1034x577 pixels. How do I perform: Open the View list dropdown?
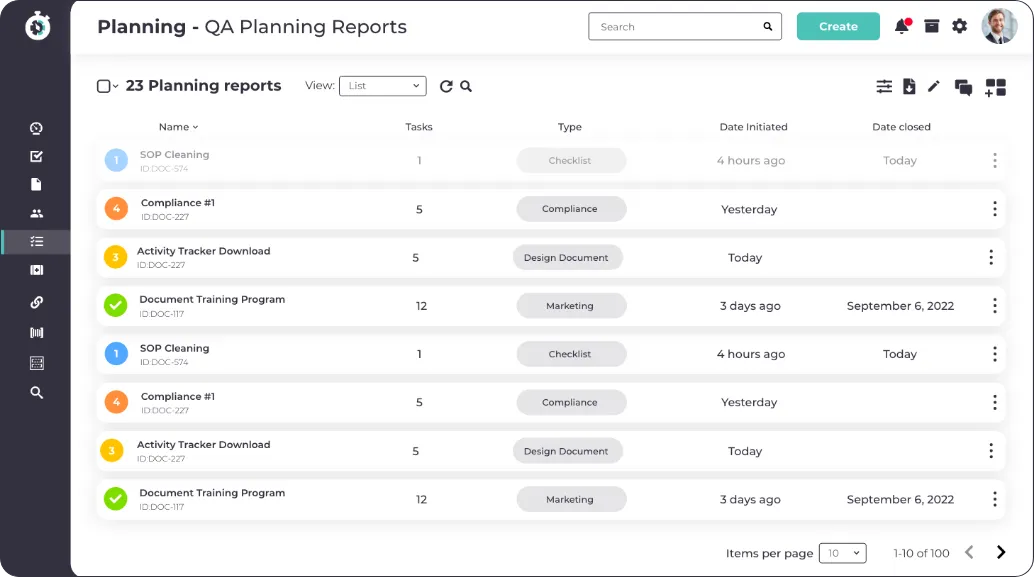(382, 86)
